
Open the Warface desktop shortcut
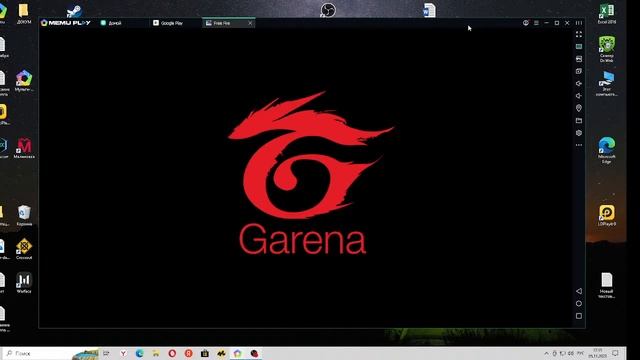[24, 282]
